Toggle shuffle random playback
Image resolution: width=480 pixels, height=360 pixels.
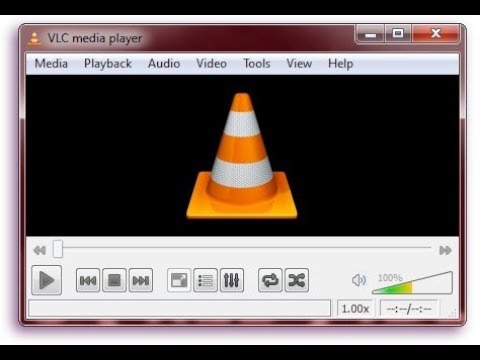pyautogui.click(x=297, y=280)
